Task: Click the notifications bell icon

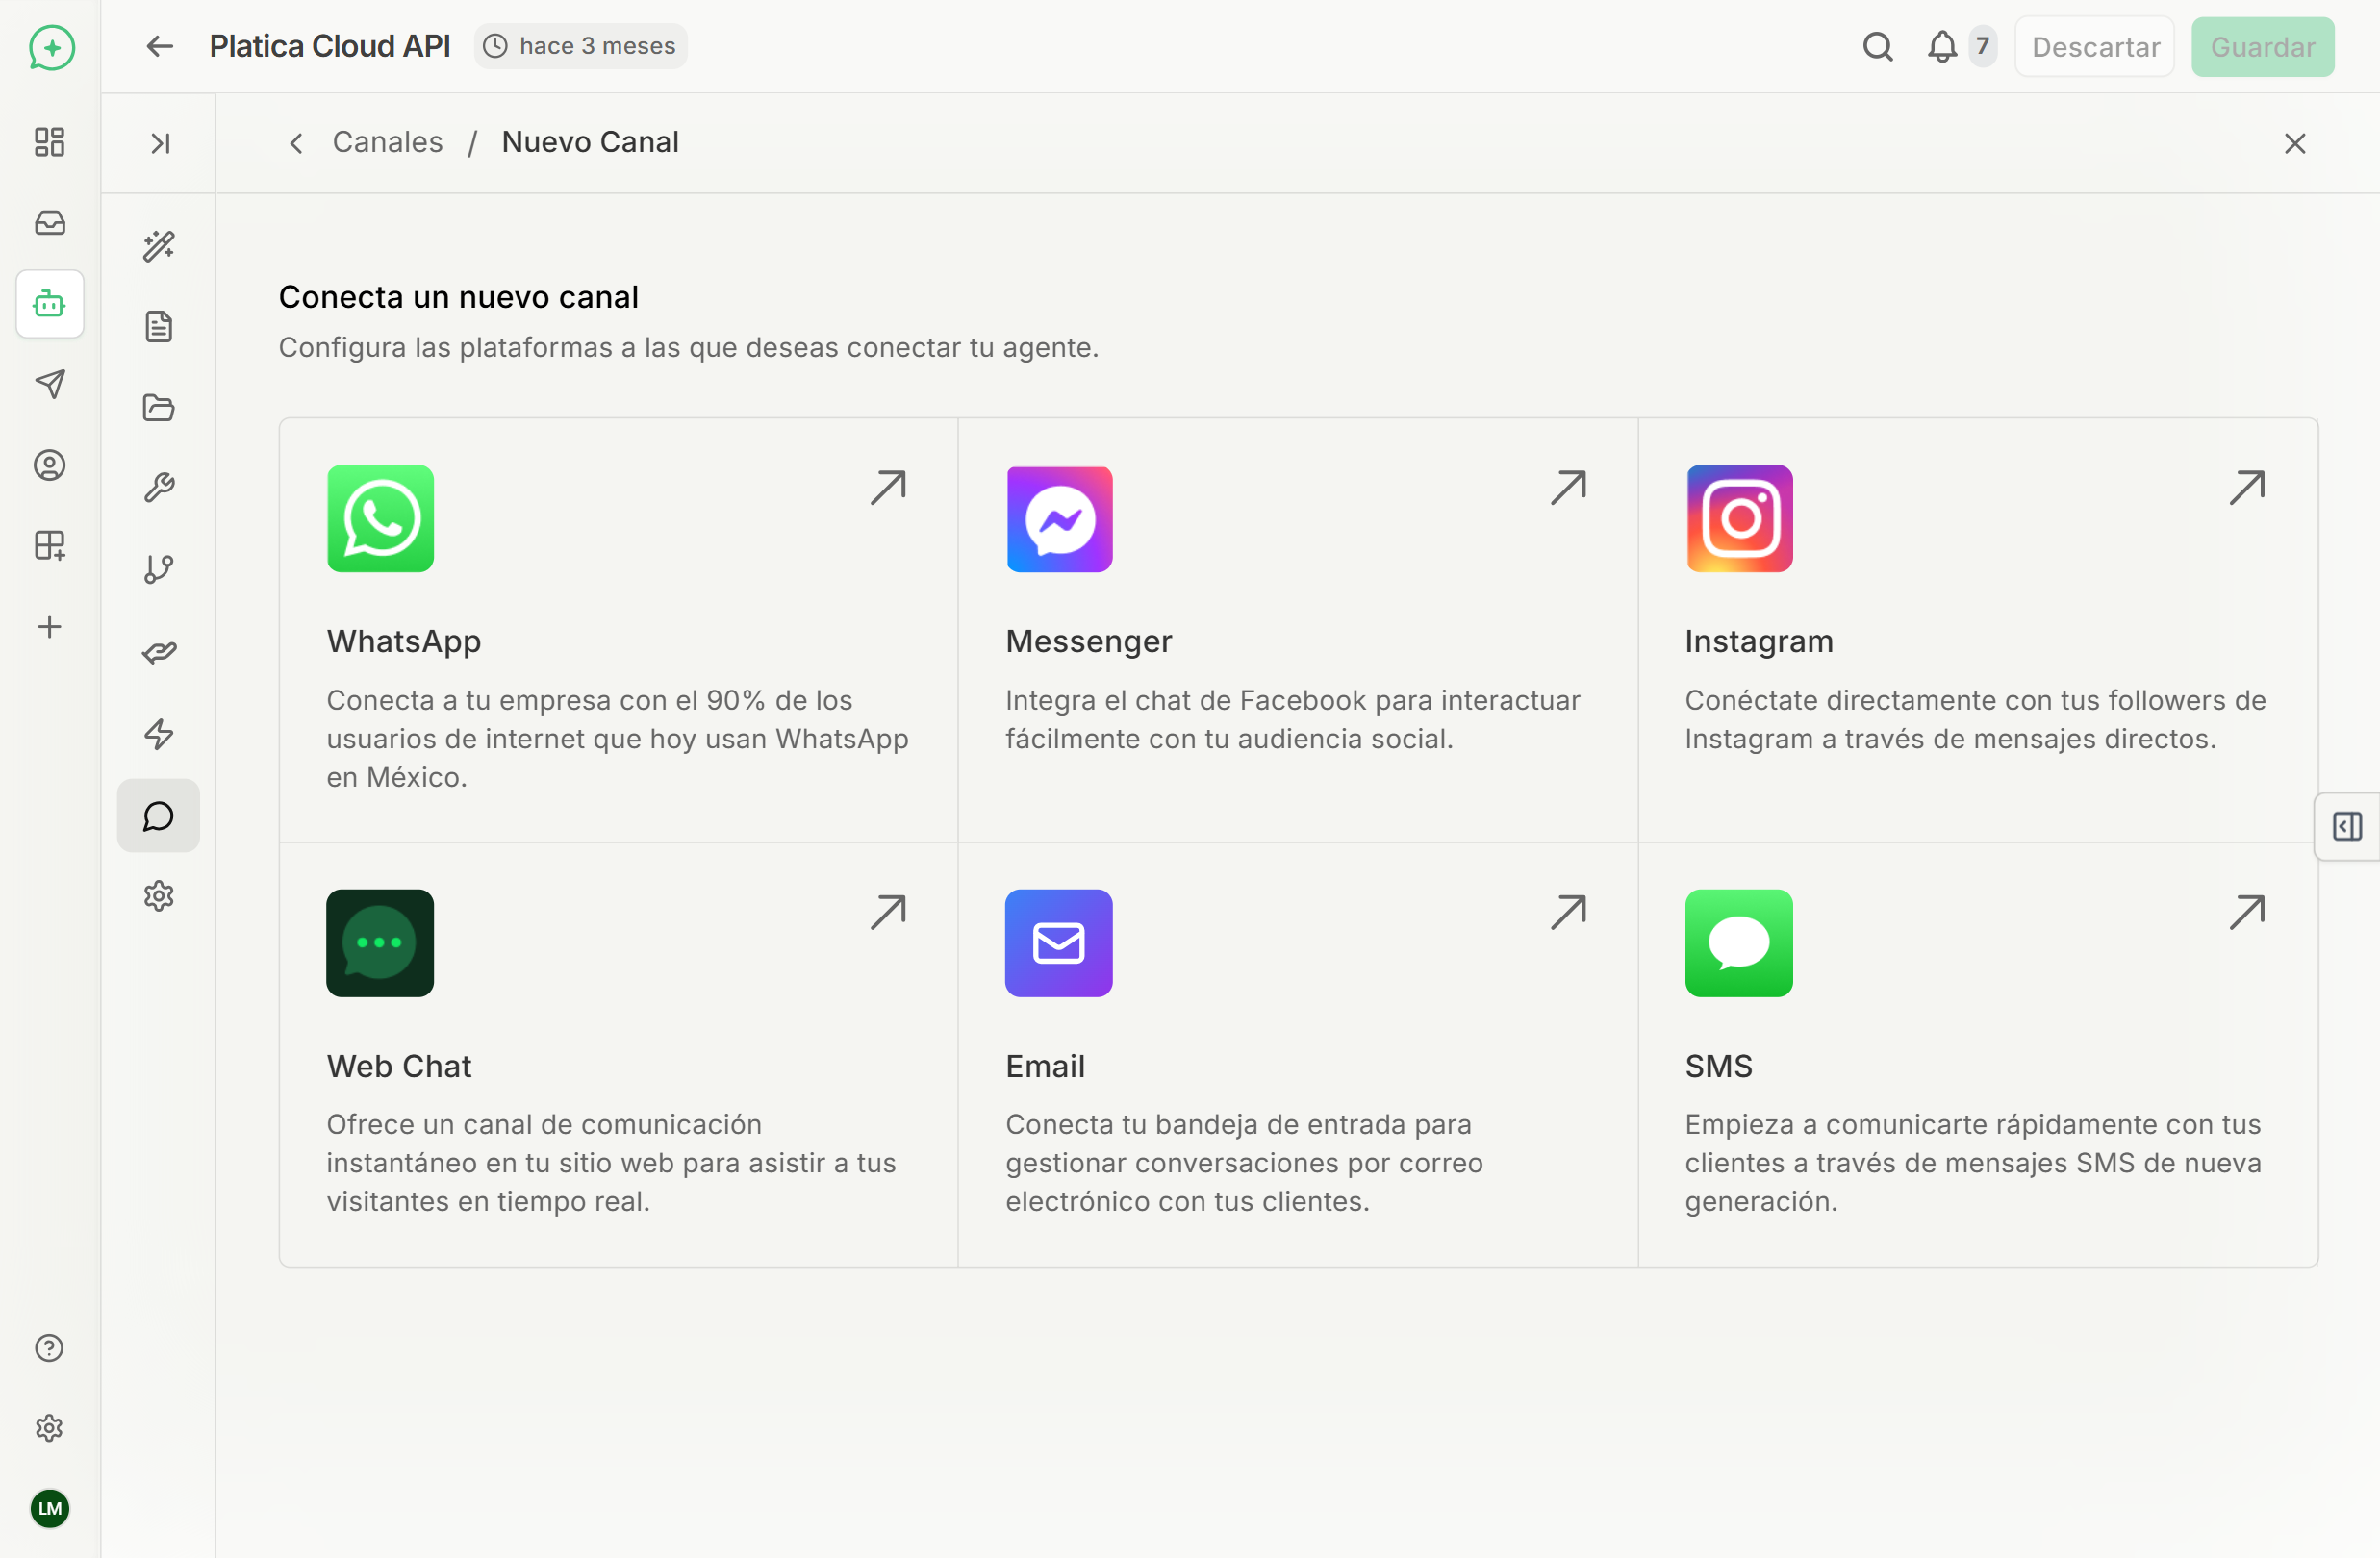Action: point(1942,46)
